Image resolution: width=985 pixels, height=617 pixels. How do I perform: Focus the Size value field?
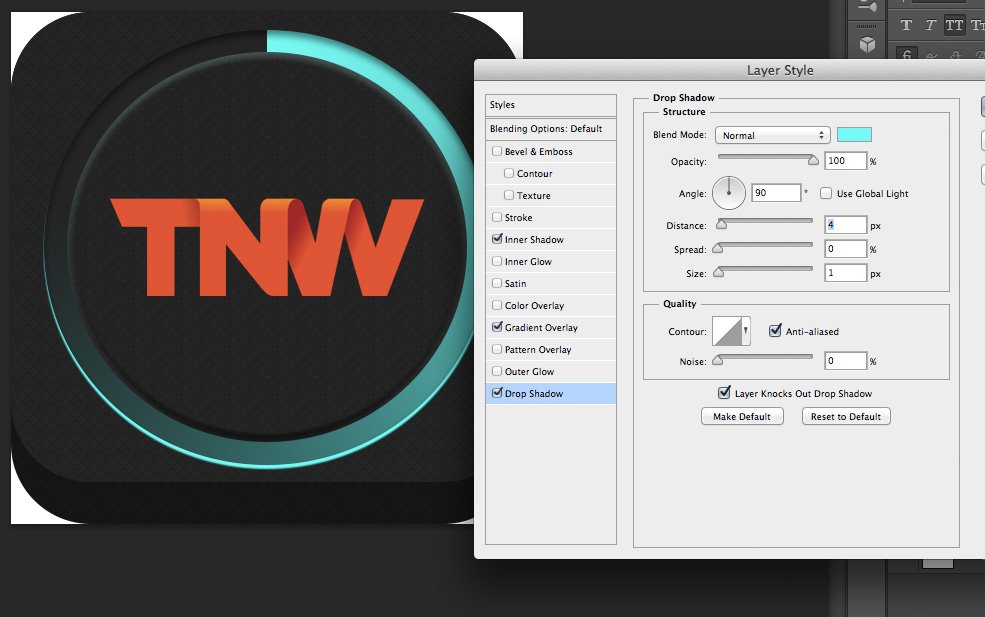(846, 273)
